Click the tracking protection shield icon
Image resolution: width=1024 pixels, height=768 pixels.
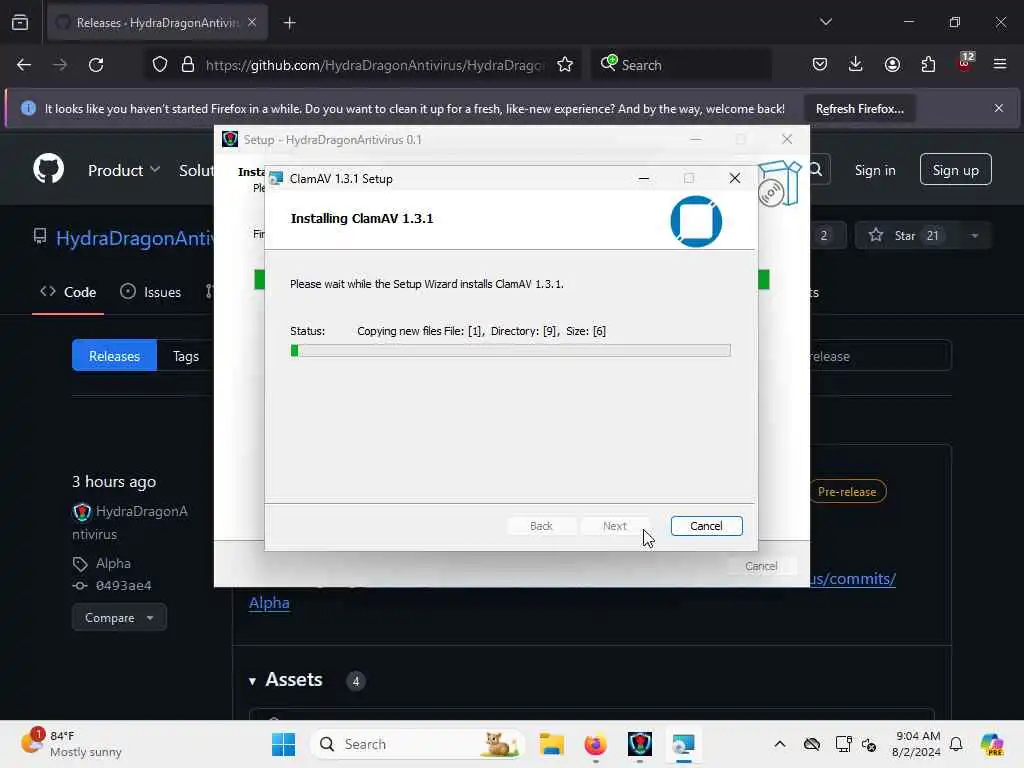point(160,65)
